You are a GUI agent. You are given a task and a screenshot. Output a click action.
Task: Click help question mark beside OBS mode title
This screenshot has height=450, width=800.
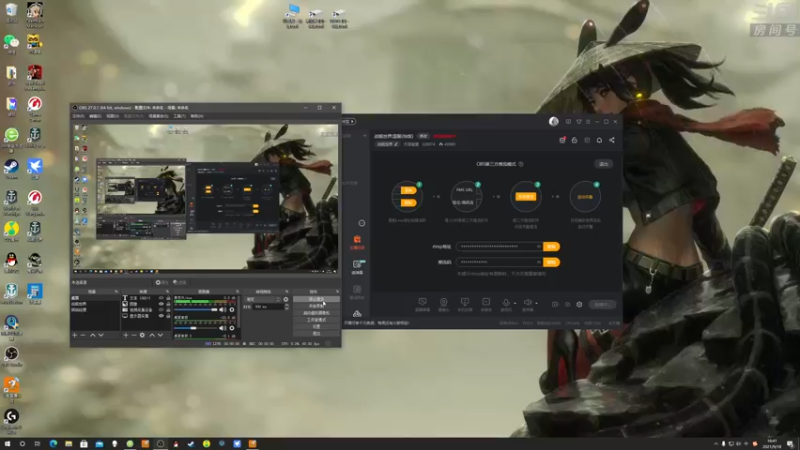tap(521, 164)
